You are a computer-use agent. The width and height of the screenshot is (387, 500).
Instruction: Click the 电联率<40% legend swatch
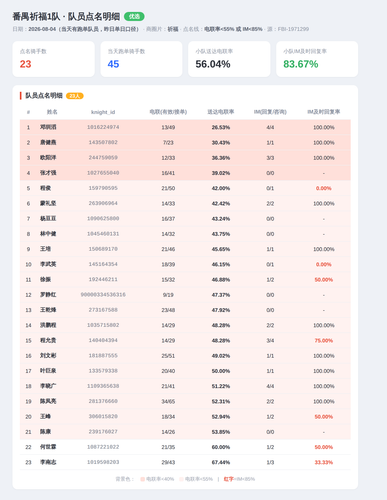click(x=142, y=479)
